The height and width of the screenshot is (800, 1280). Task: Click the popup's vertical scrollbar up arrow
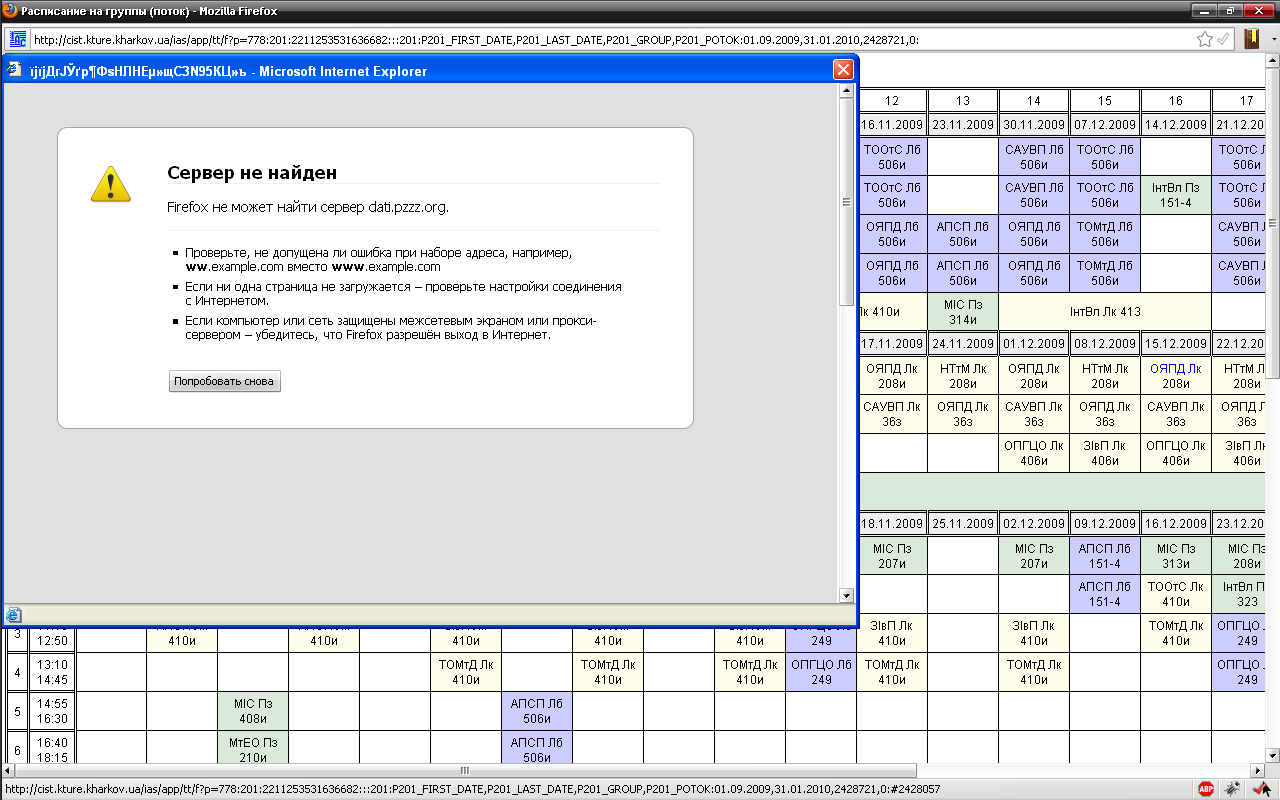846,91
